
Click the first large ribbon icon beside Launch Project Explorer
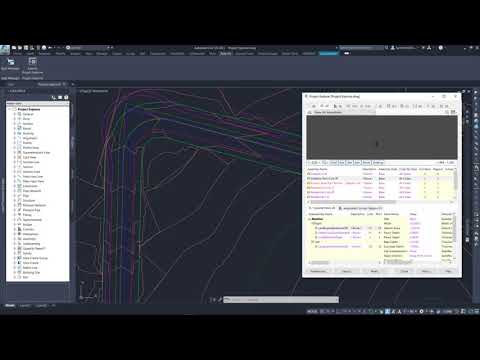click(11, 64)
